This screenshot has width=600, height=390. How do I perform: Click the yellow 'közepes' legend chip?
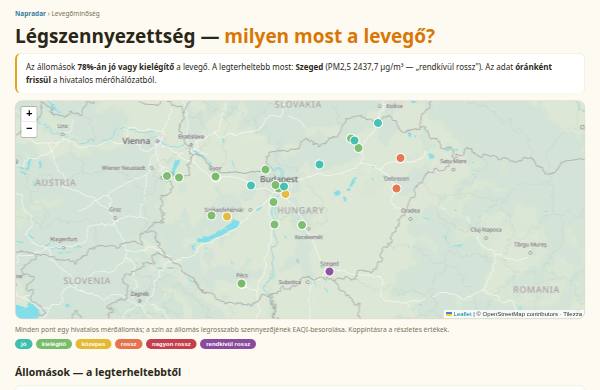tap(93, 344)
